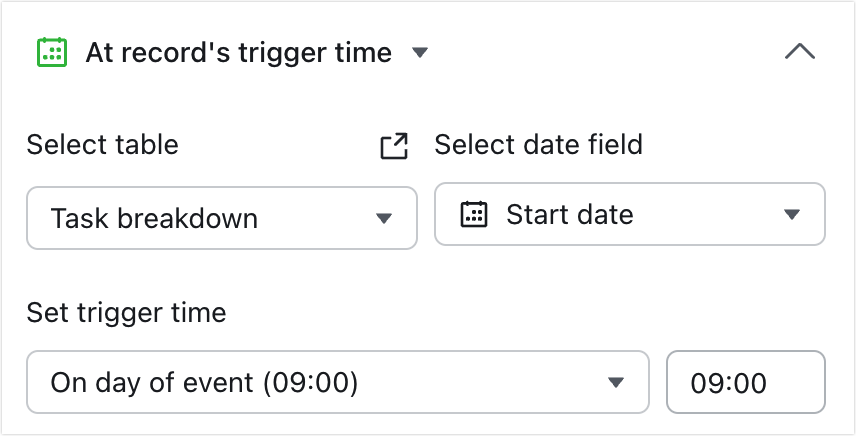
Task: Click the arrow in On day of event selector
Action: pos(616,383)
